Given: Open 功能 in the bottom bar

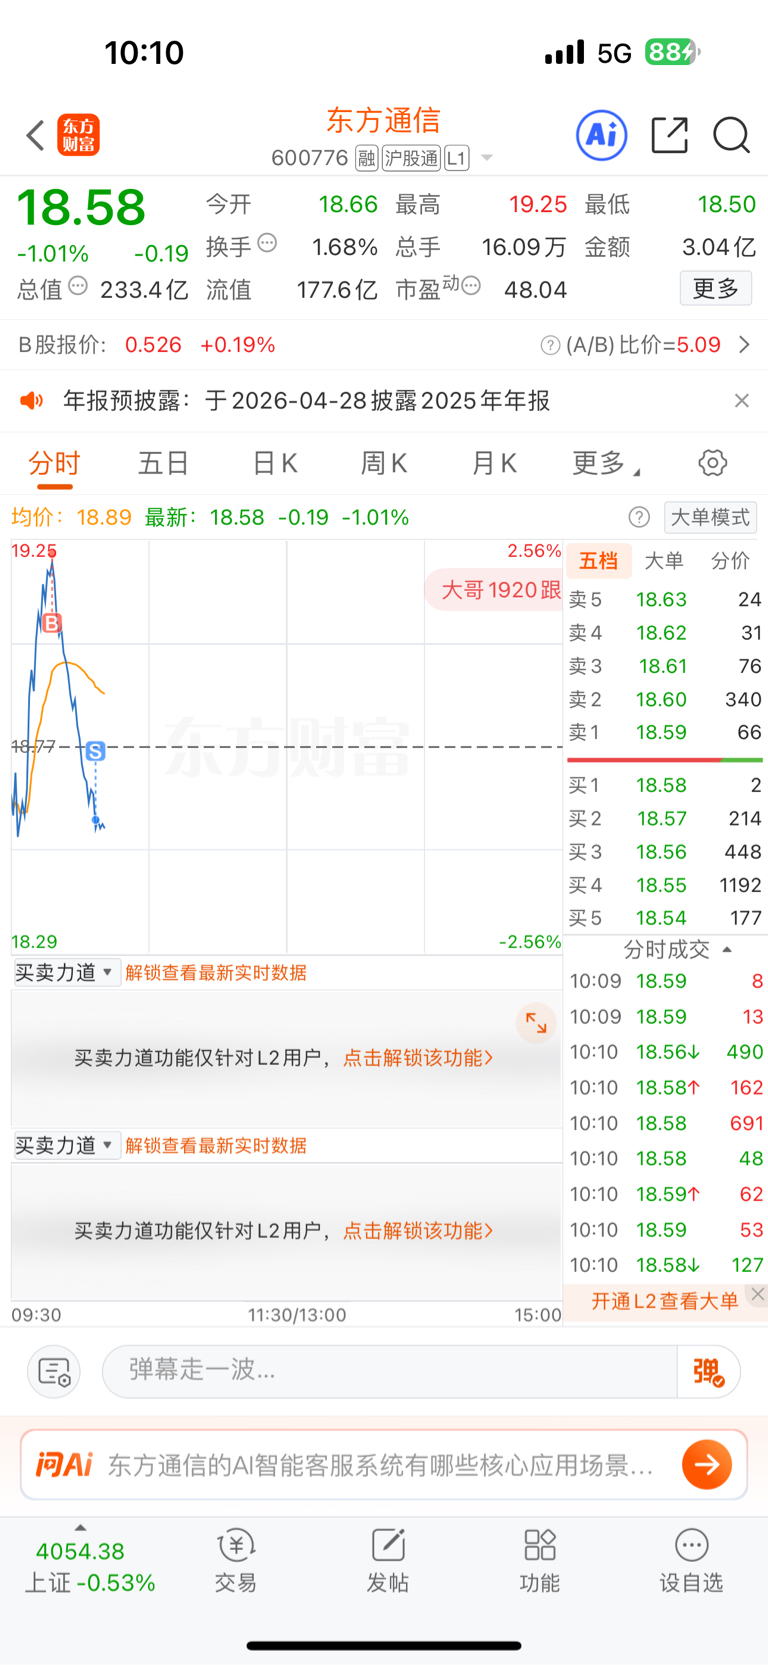Looking at the screenshot, I should pos(540,1561).
